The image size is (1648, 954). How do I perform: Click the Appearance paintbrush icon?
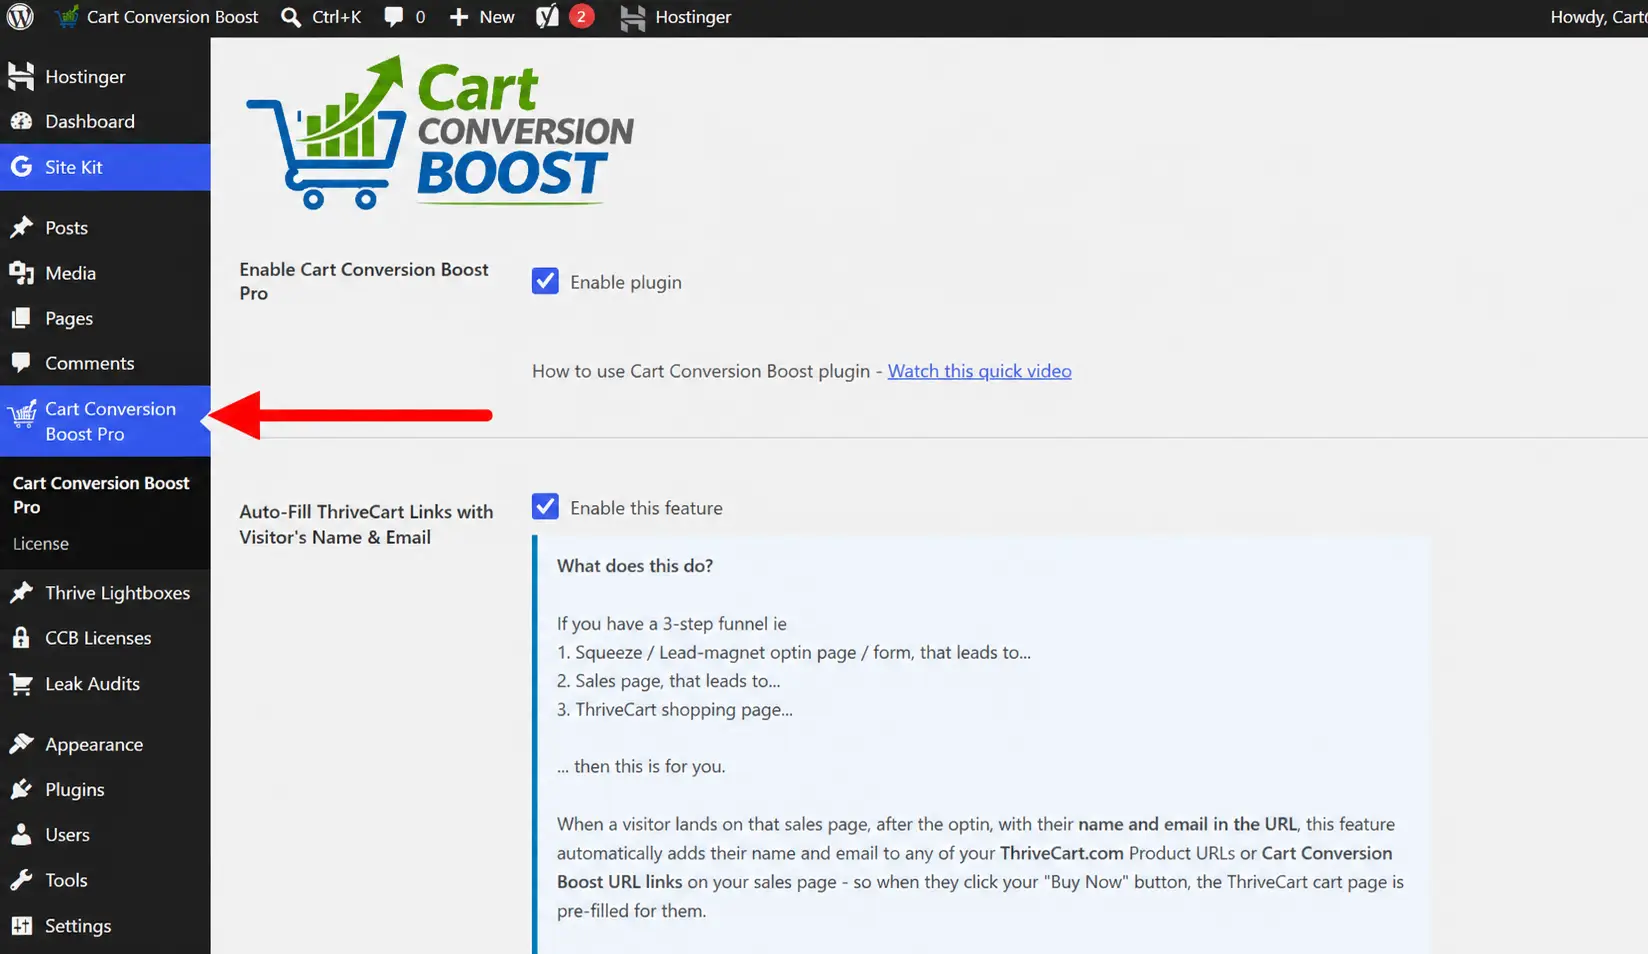point(21,744)
